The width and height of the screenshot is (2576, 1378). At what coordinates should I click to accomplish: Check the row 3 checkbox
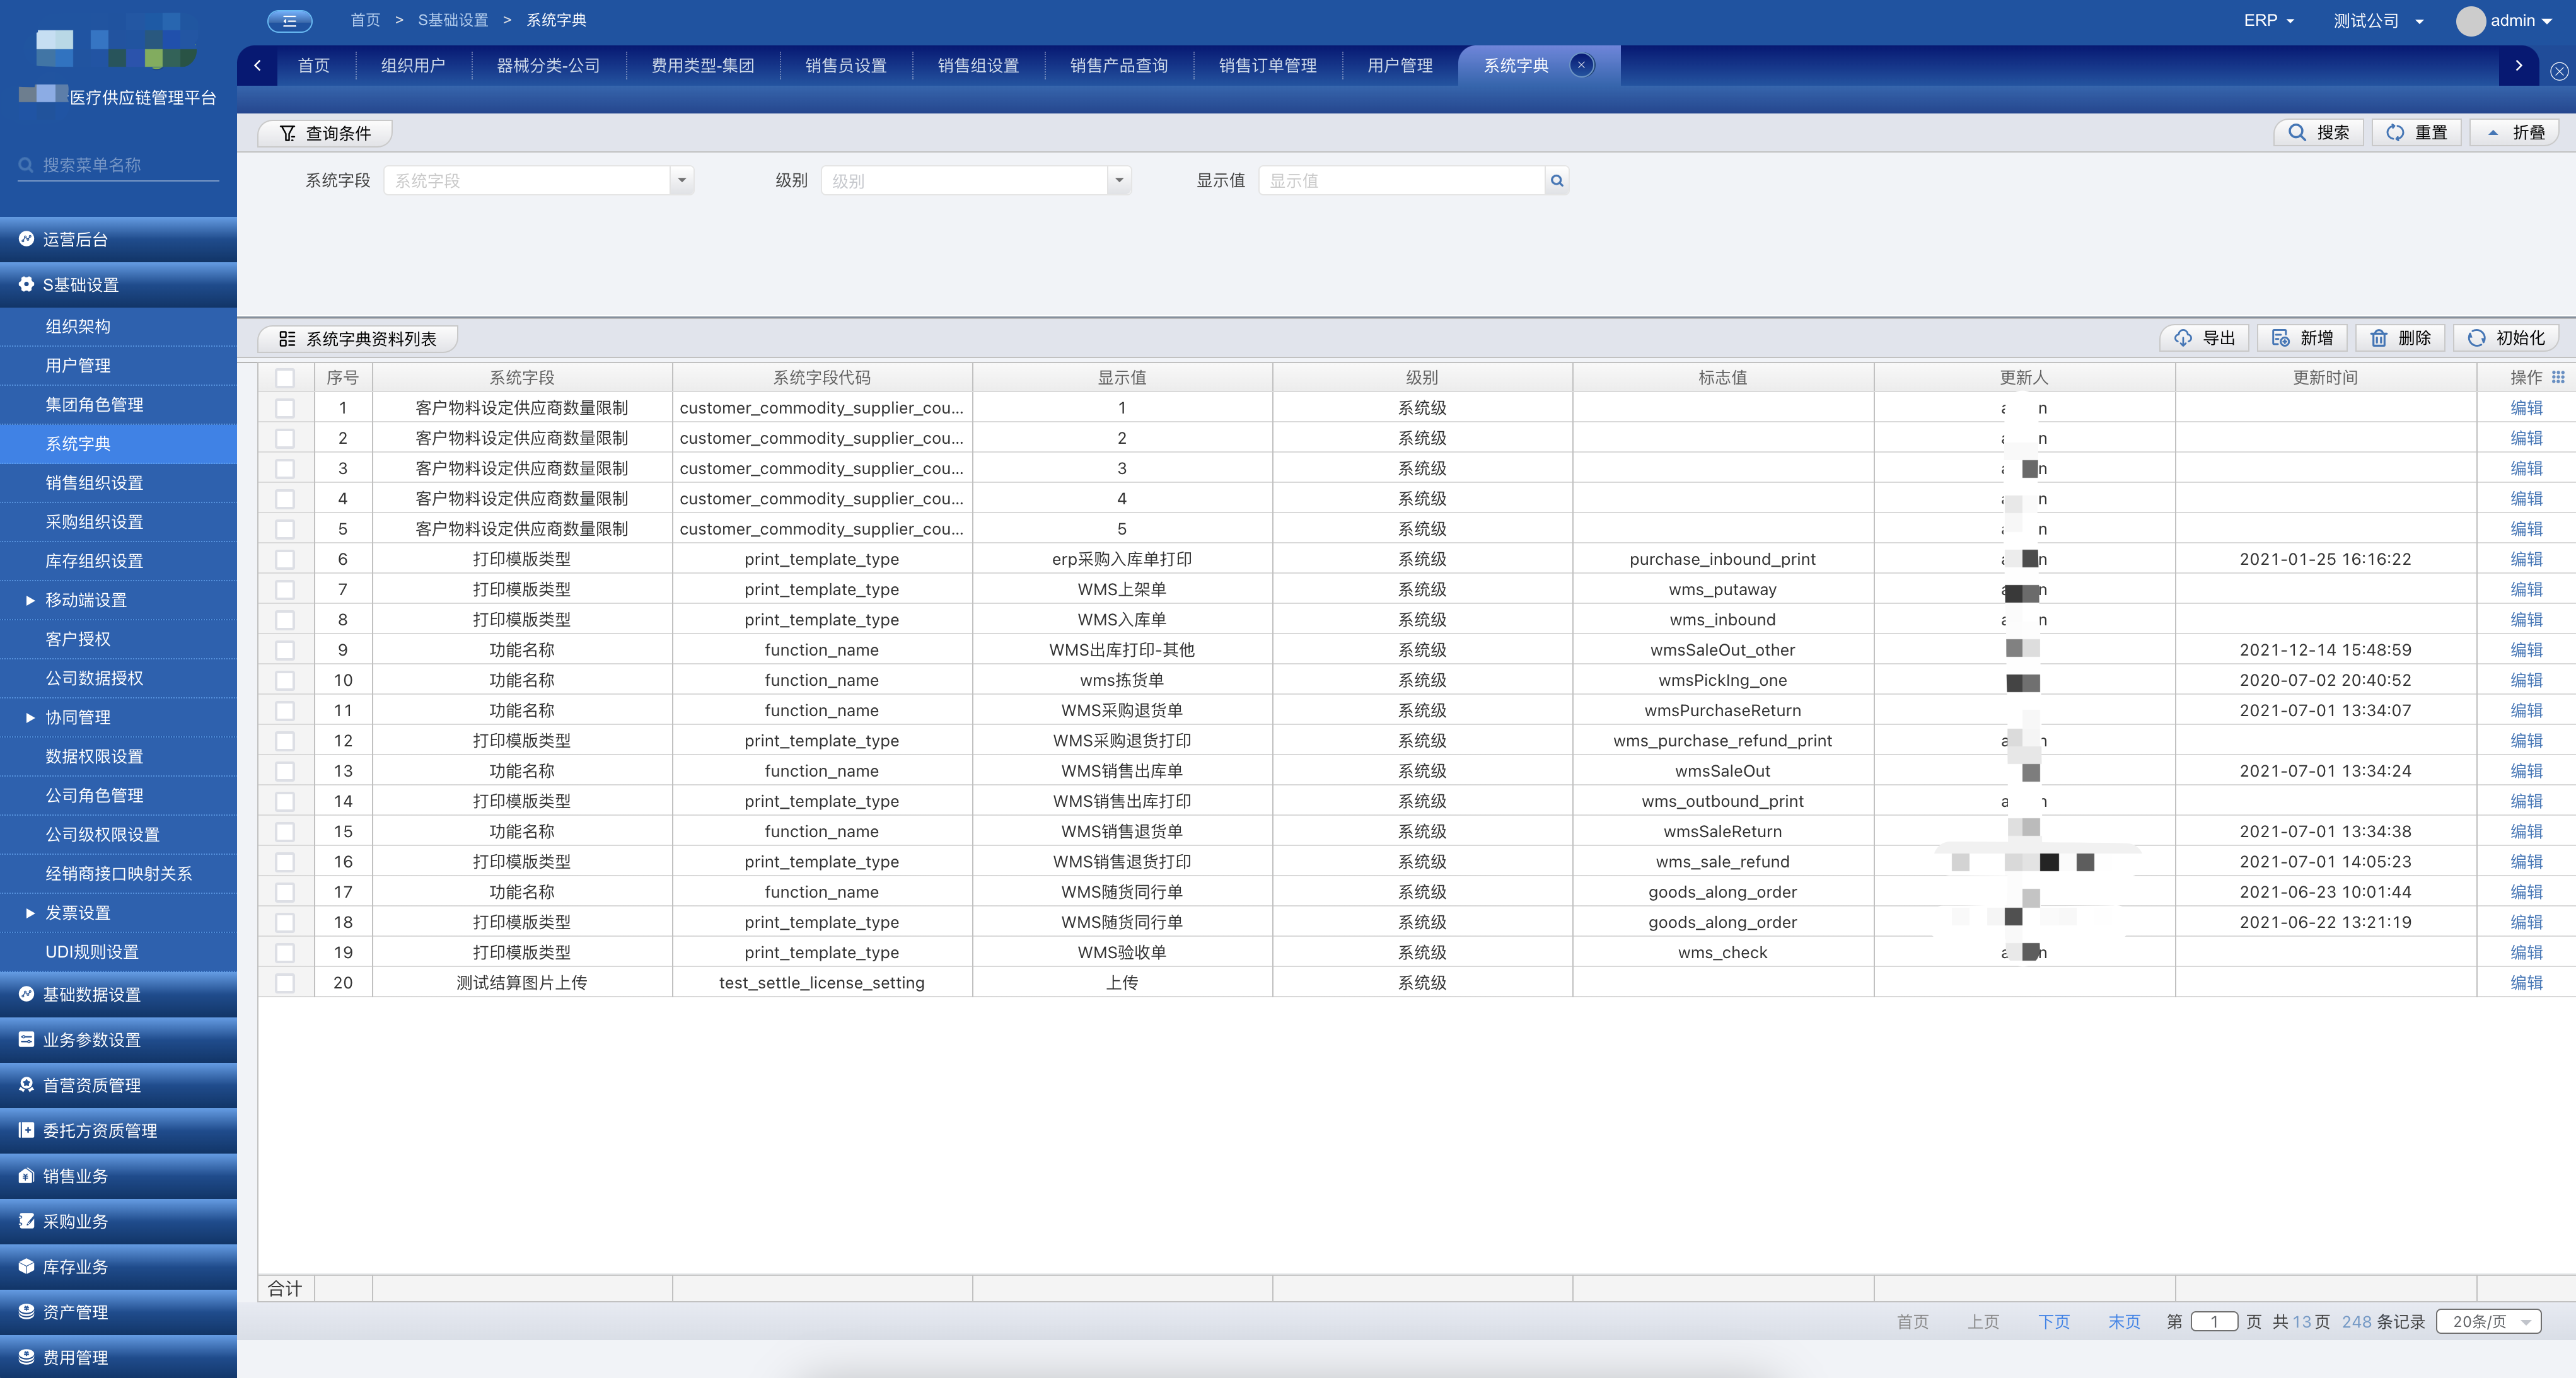(x=285, y=468)
